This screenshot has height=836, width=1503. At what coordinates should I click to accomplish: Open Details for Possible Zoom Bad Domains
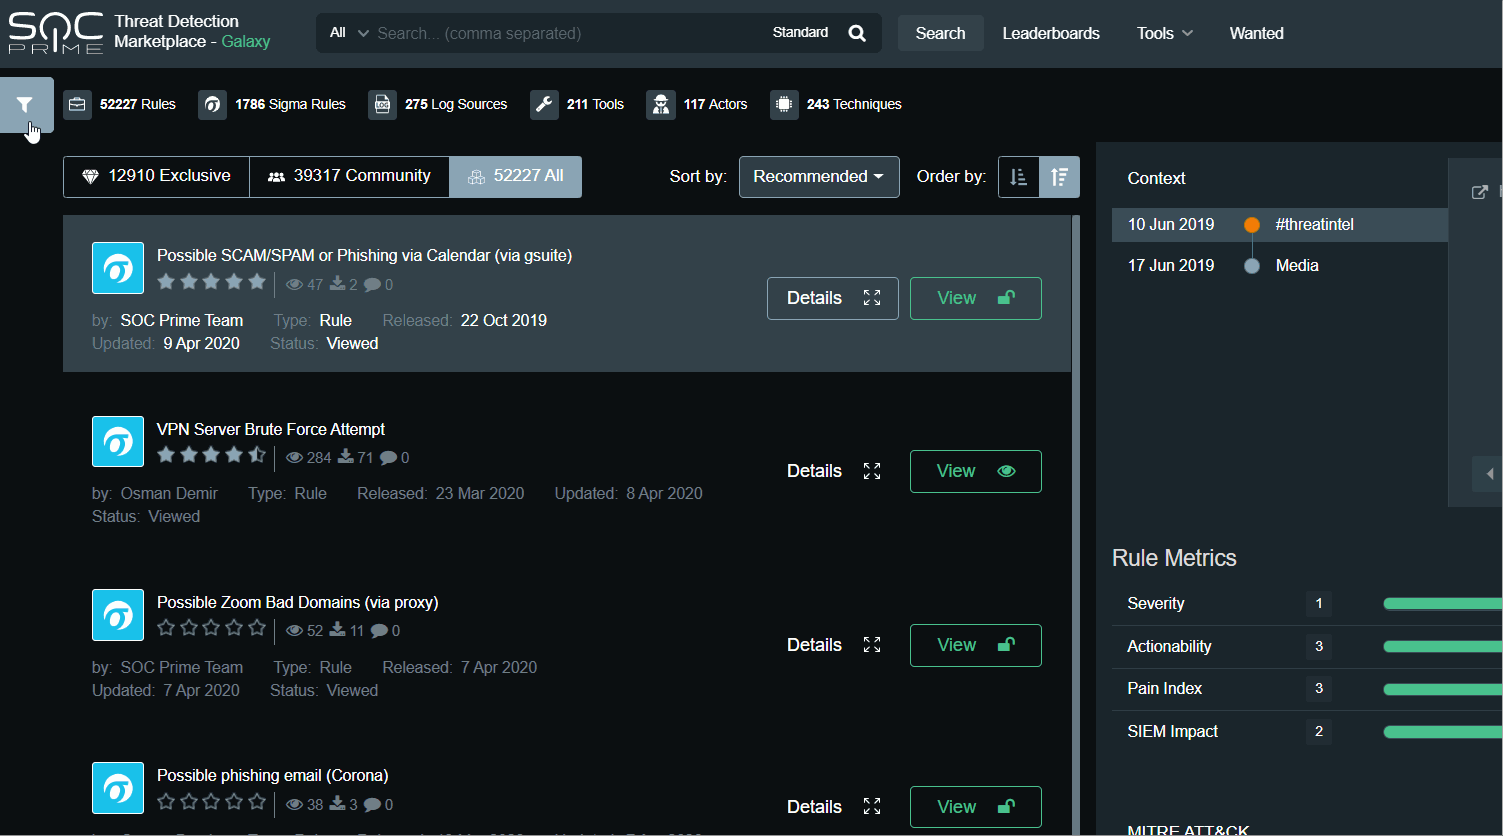coord(832,645)
